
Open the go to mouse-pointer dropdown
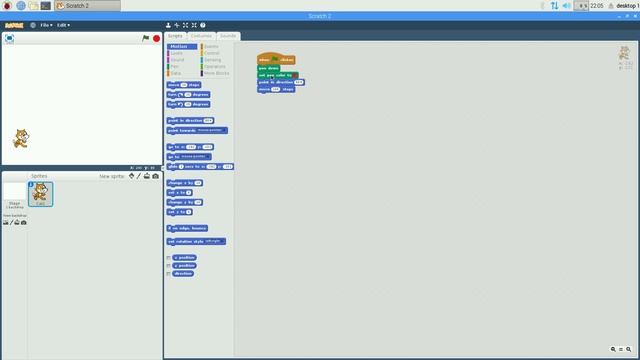[x=195, y=157]
